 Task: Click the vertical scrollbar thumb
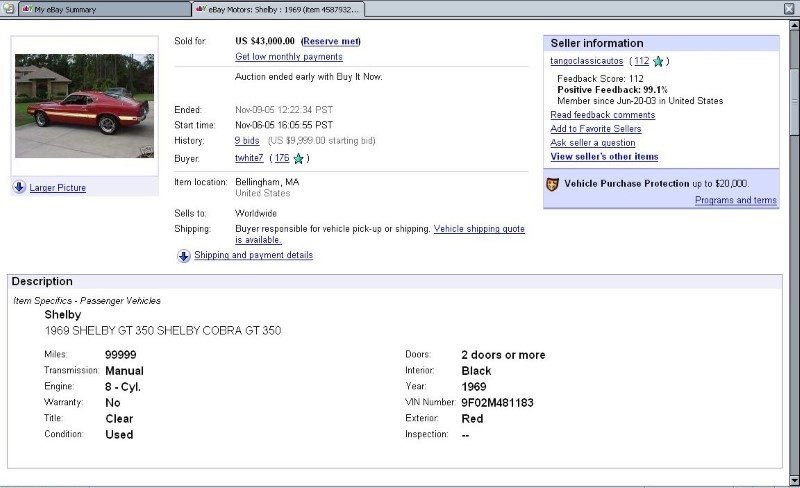(x=794, y=102)
